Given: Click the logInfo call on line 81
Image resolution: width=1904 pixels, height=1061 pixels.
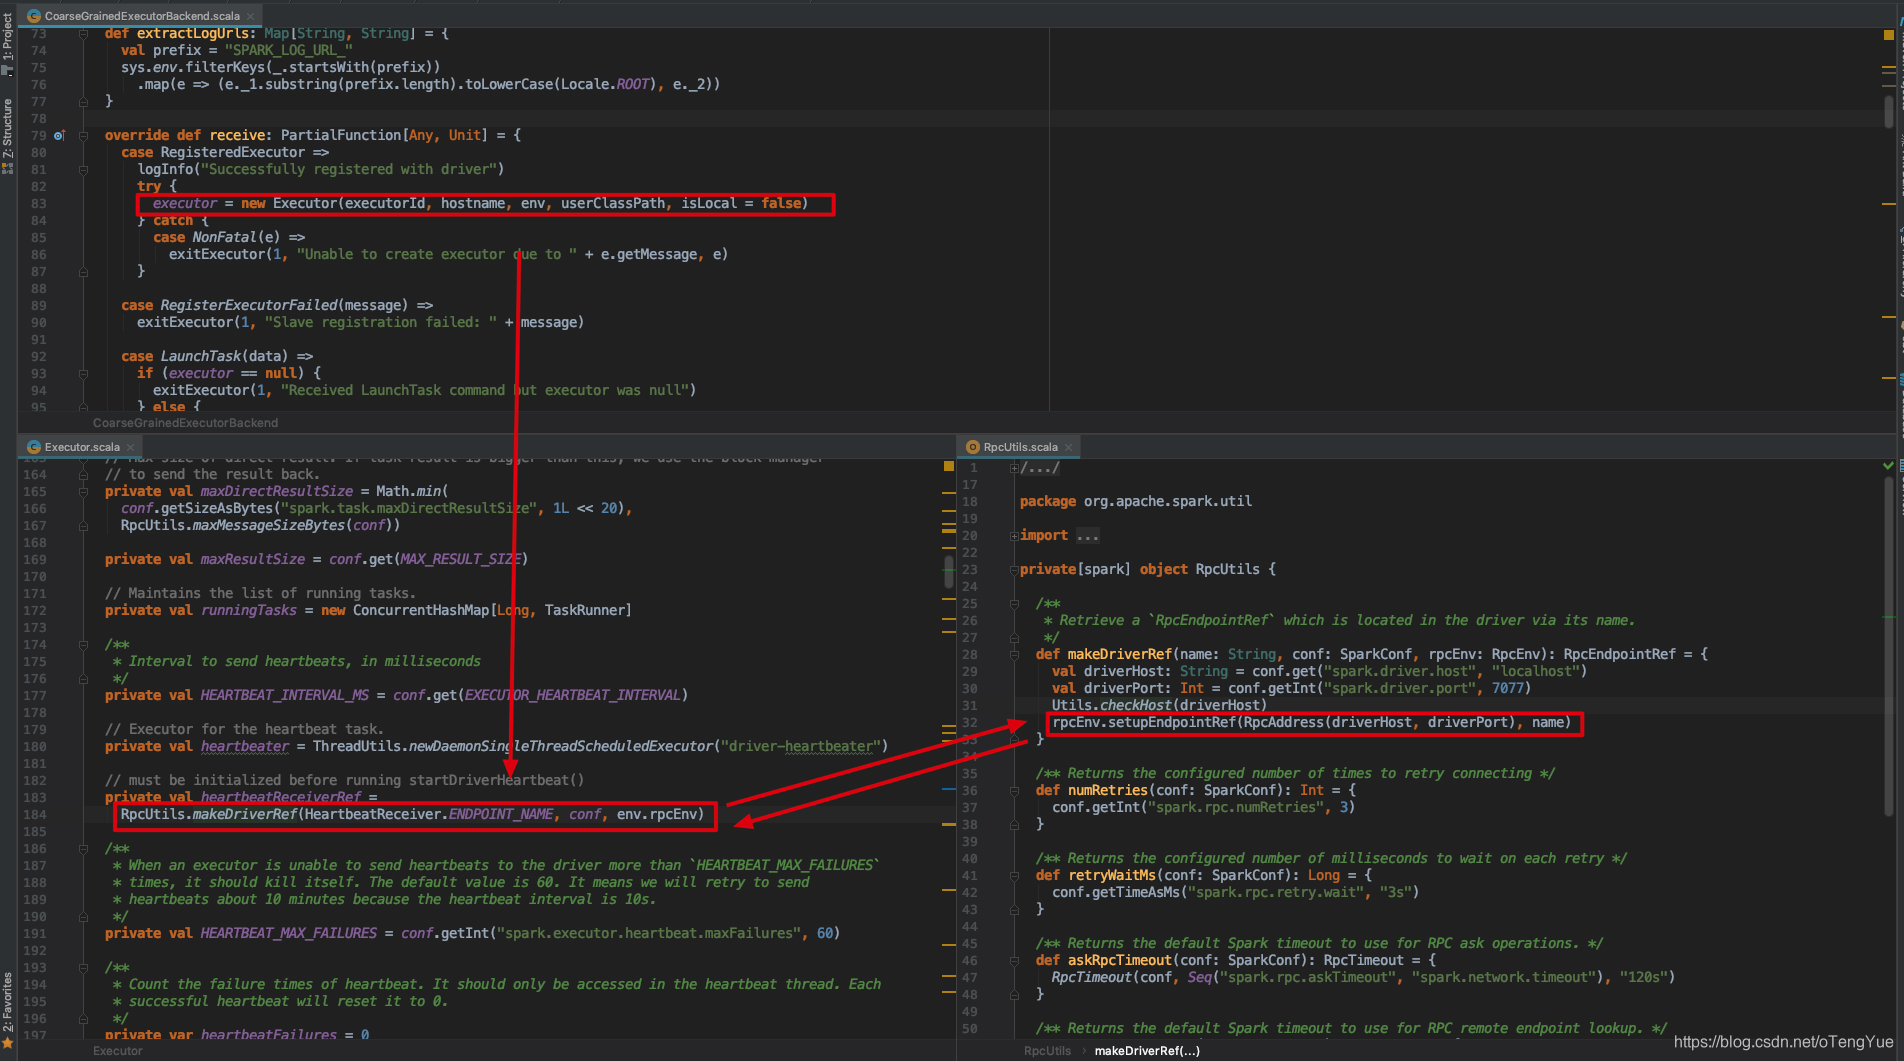Looking at the screenshot, I should (x=321, y=170).
